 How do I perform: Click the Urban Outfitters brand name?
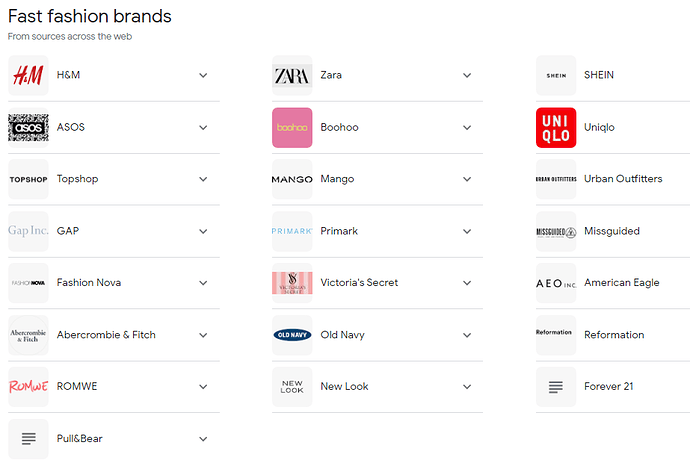[x=623, y=179]
